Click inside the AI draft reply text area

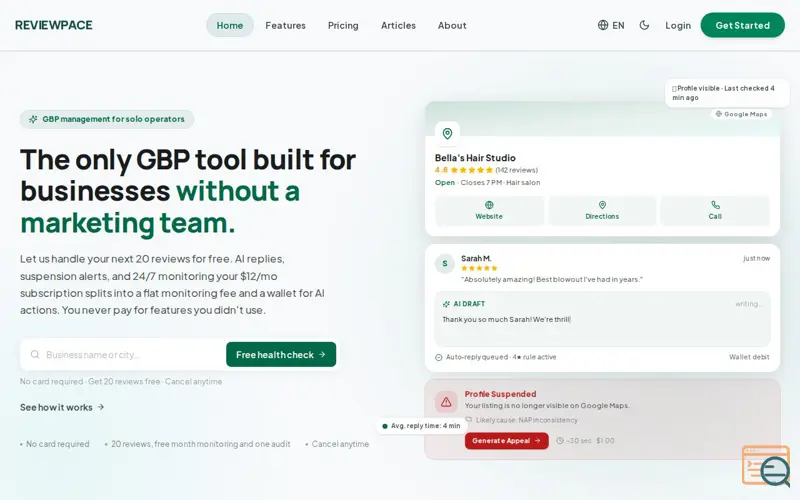click(602, 319)
